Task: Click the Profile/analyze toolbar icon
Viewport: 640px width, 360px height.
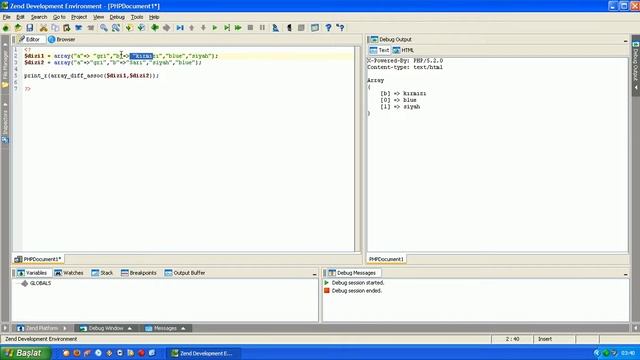Action: [276, 28]
